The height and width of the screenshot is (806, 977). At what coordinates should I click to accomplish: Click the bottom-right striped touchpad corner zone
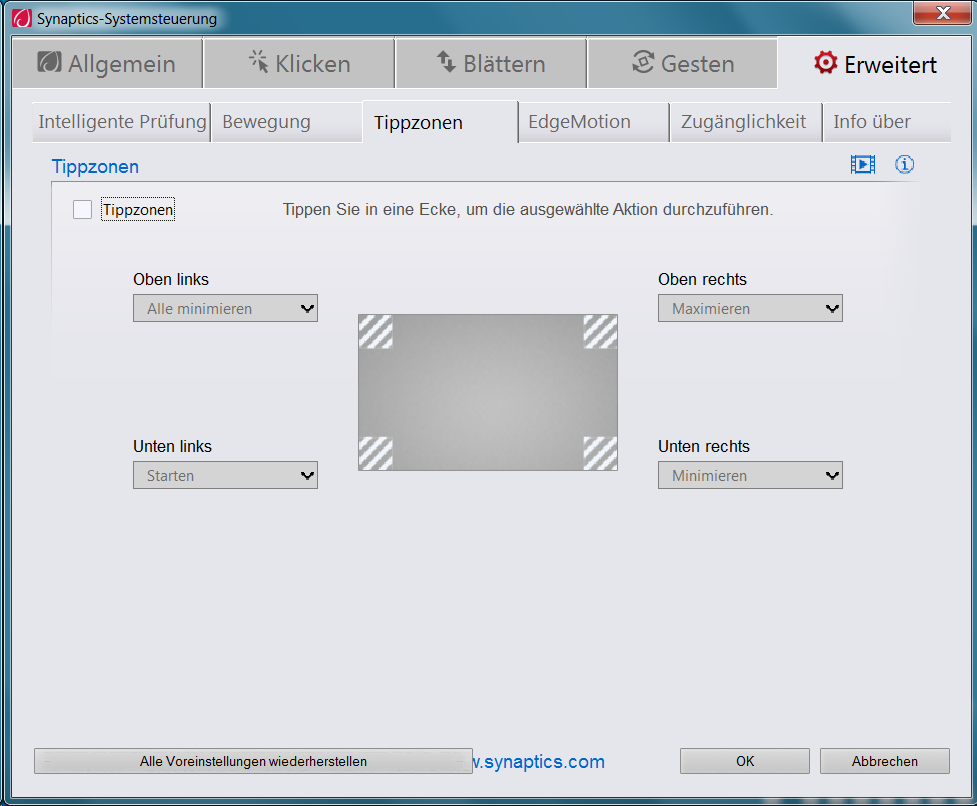tap(600, 453)
